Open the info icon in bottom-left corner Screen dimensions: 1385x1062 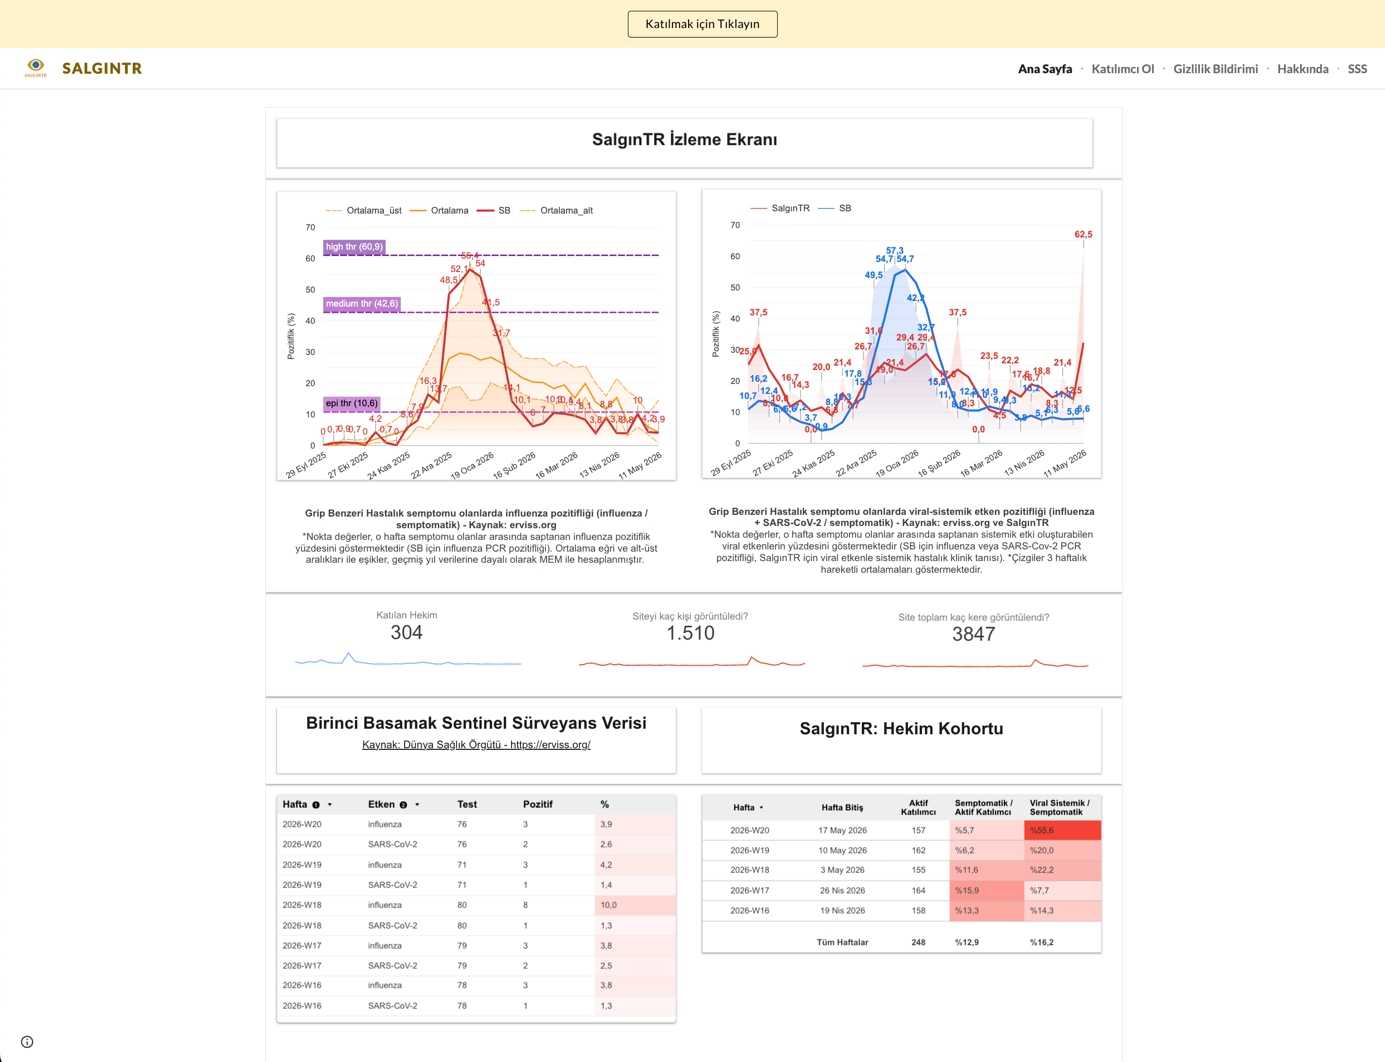(27, 1042)
